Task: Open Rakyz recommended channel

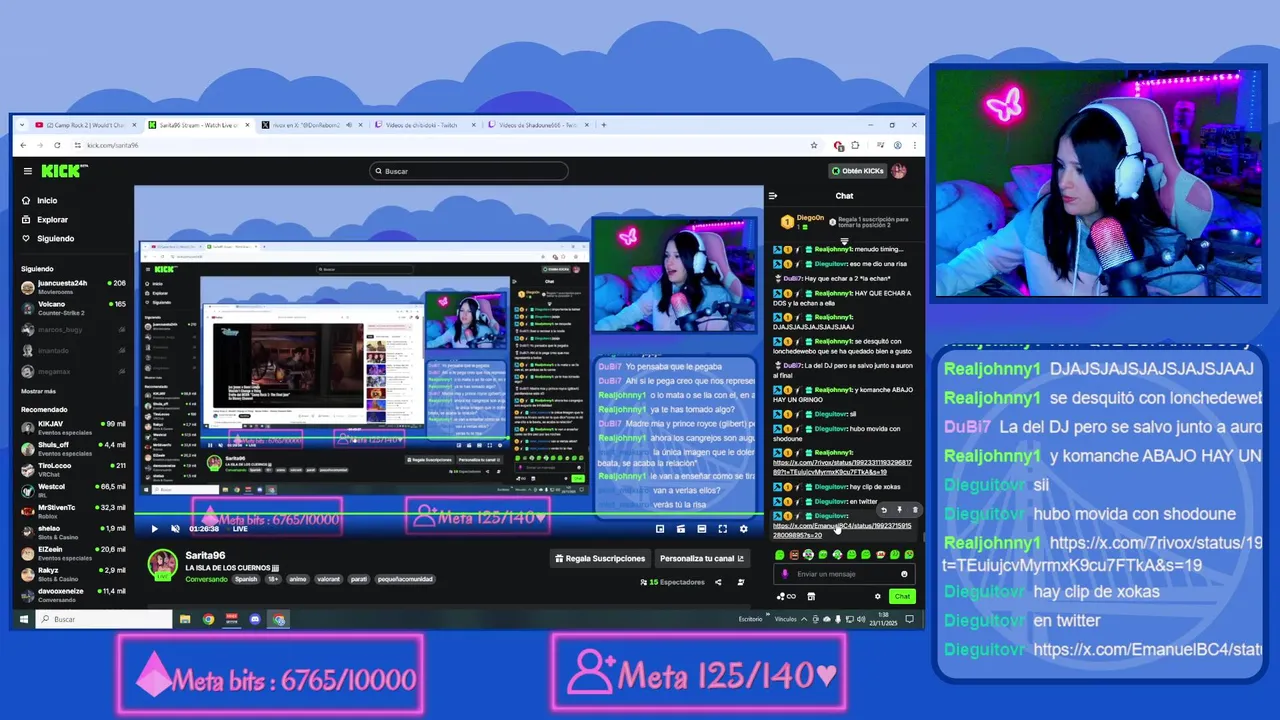Action: (x=74, y=574)
